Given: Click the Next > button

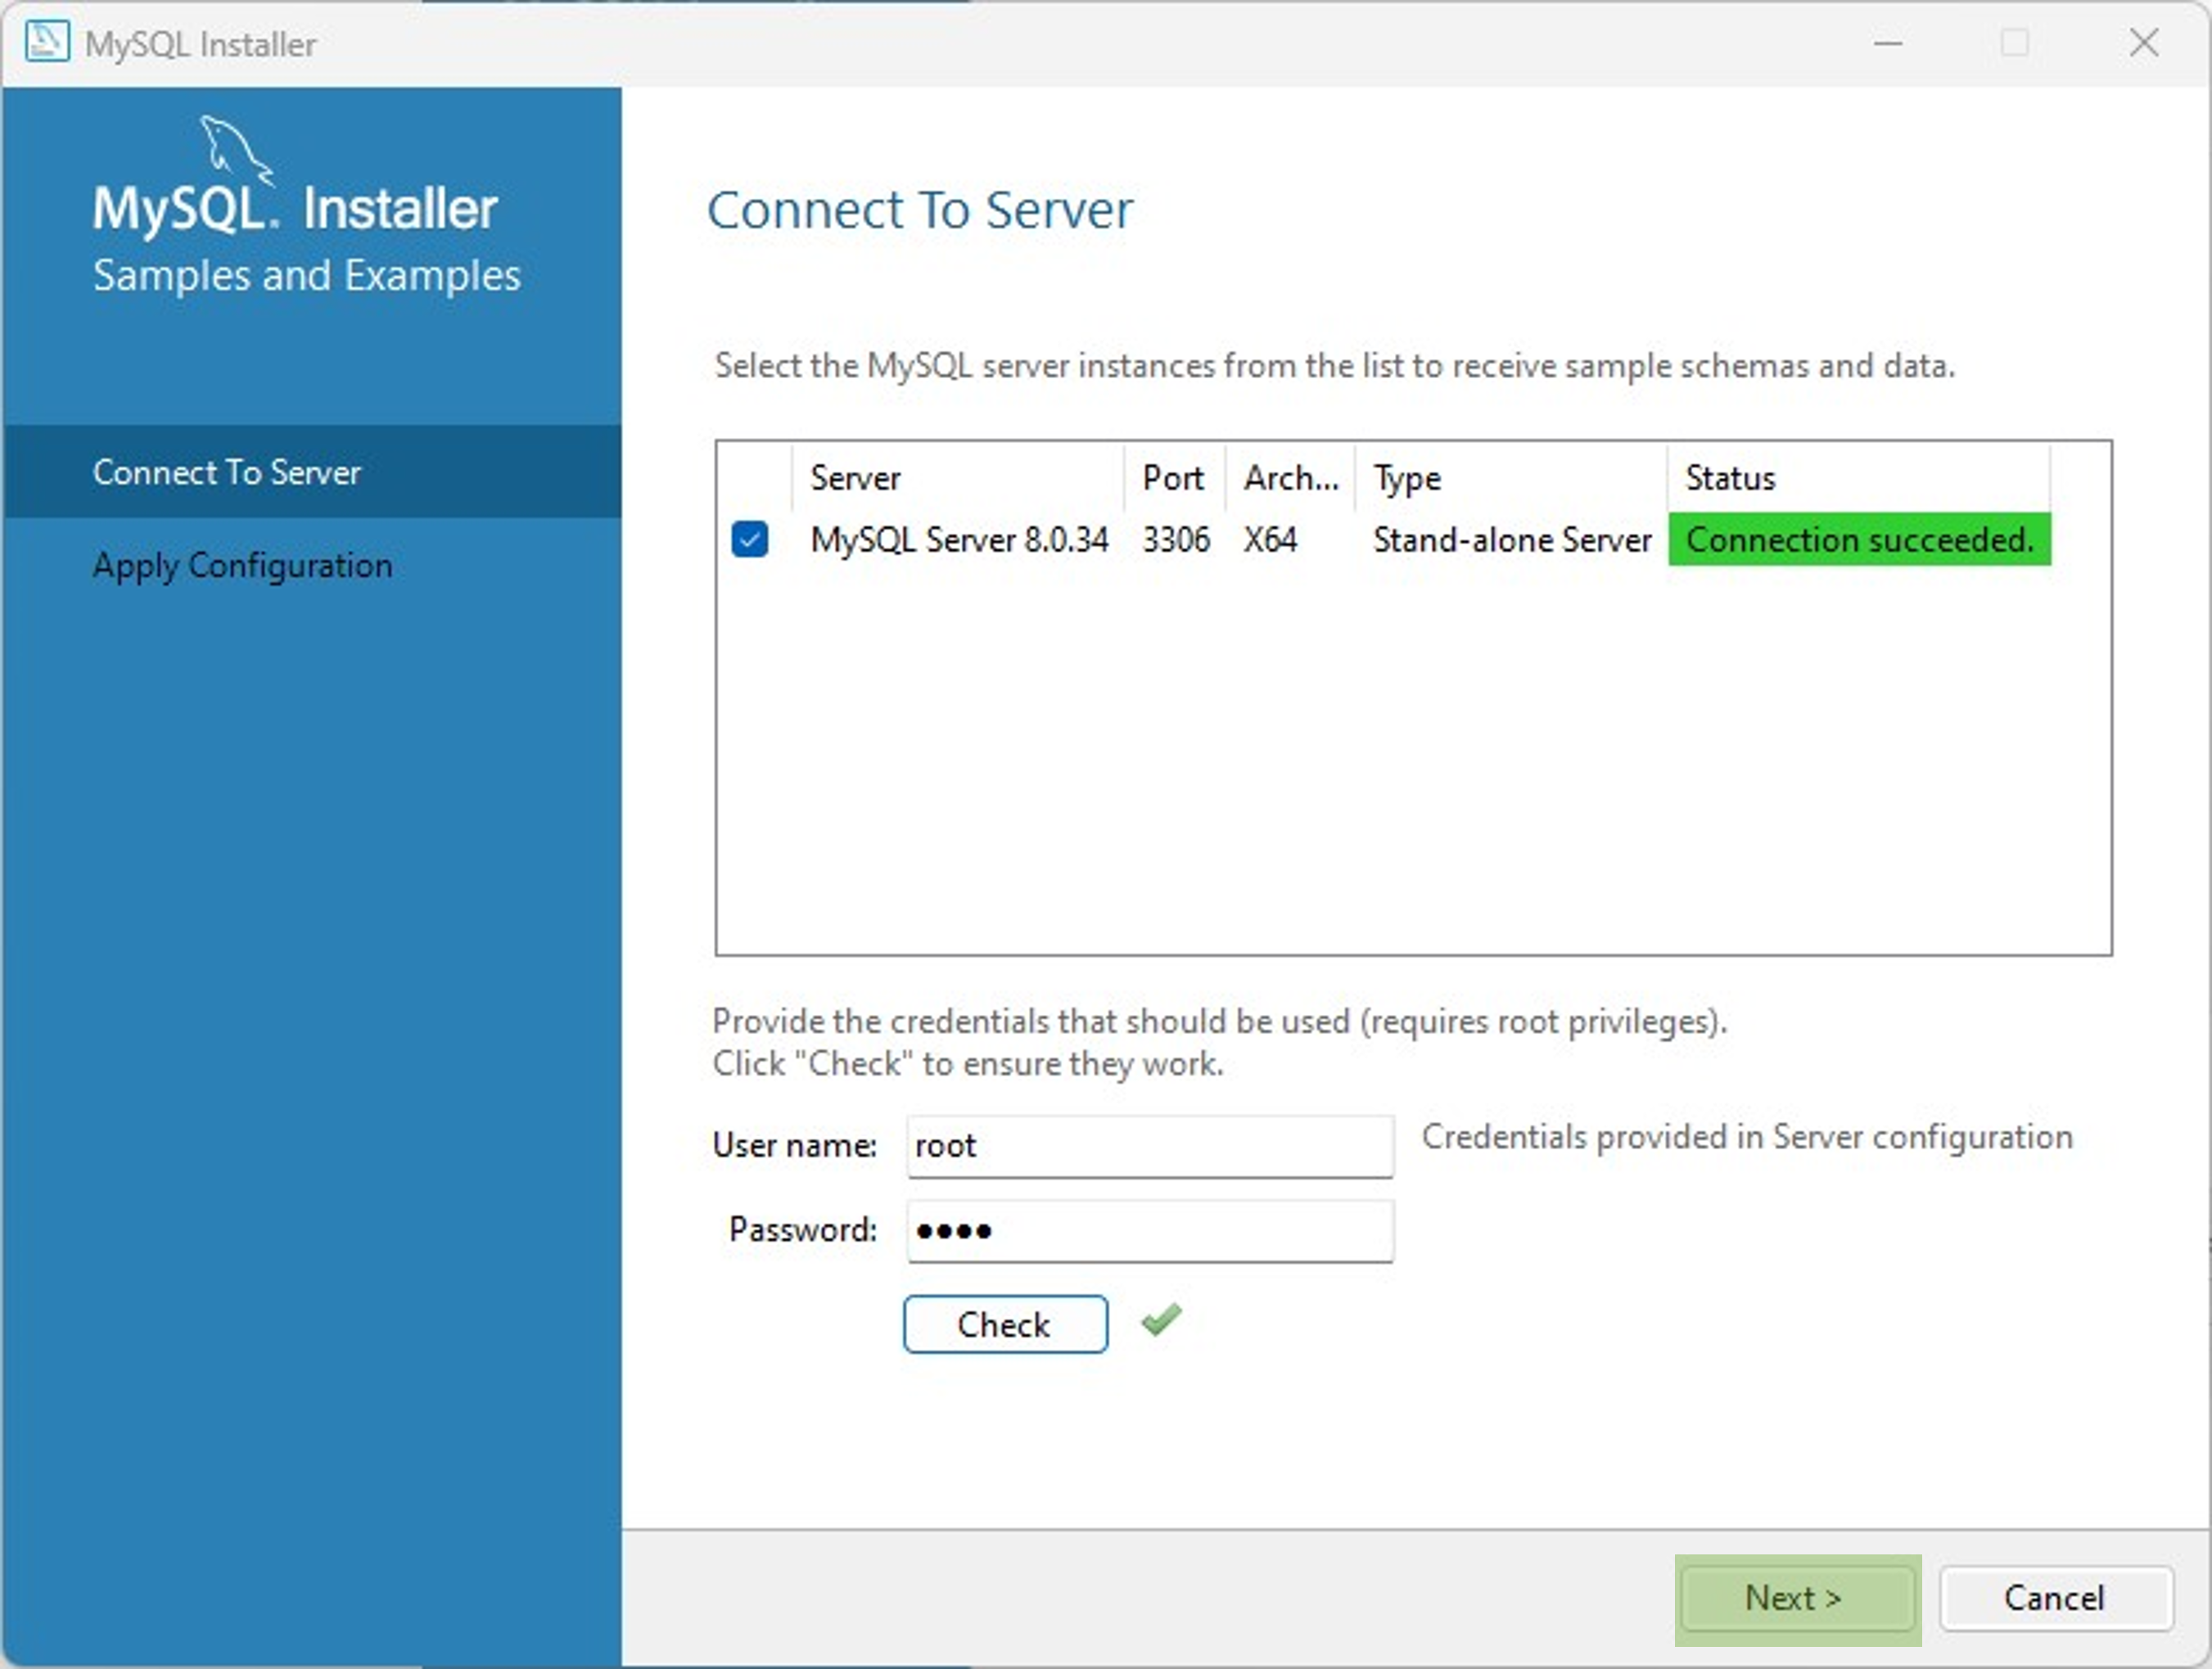Looking at the screenshot, I should (1796, 1598).
